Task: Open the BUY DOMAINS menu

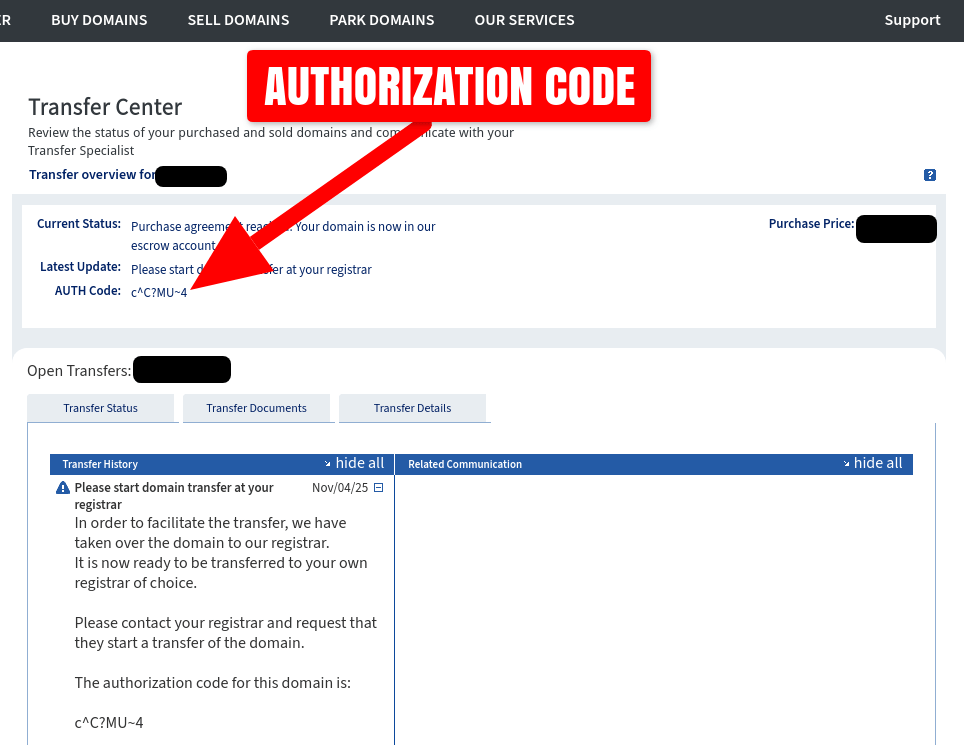Action: tap(99, 20)
